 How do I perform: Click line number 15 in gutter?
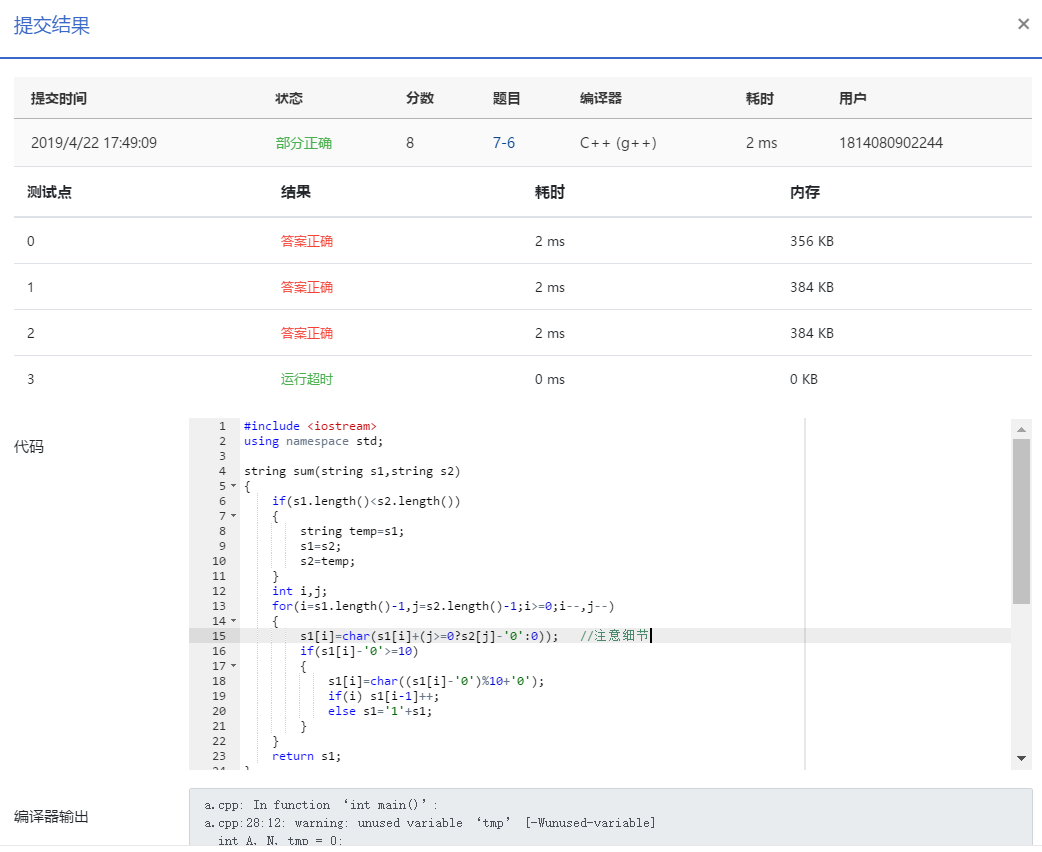pyautogui.click(x=219, y=636)
